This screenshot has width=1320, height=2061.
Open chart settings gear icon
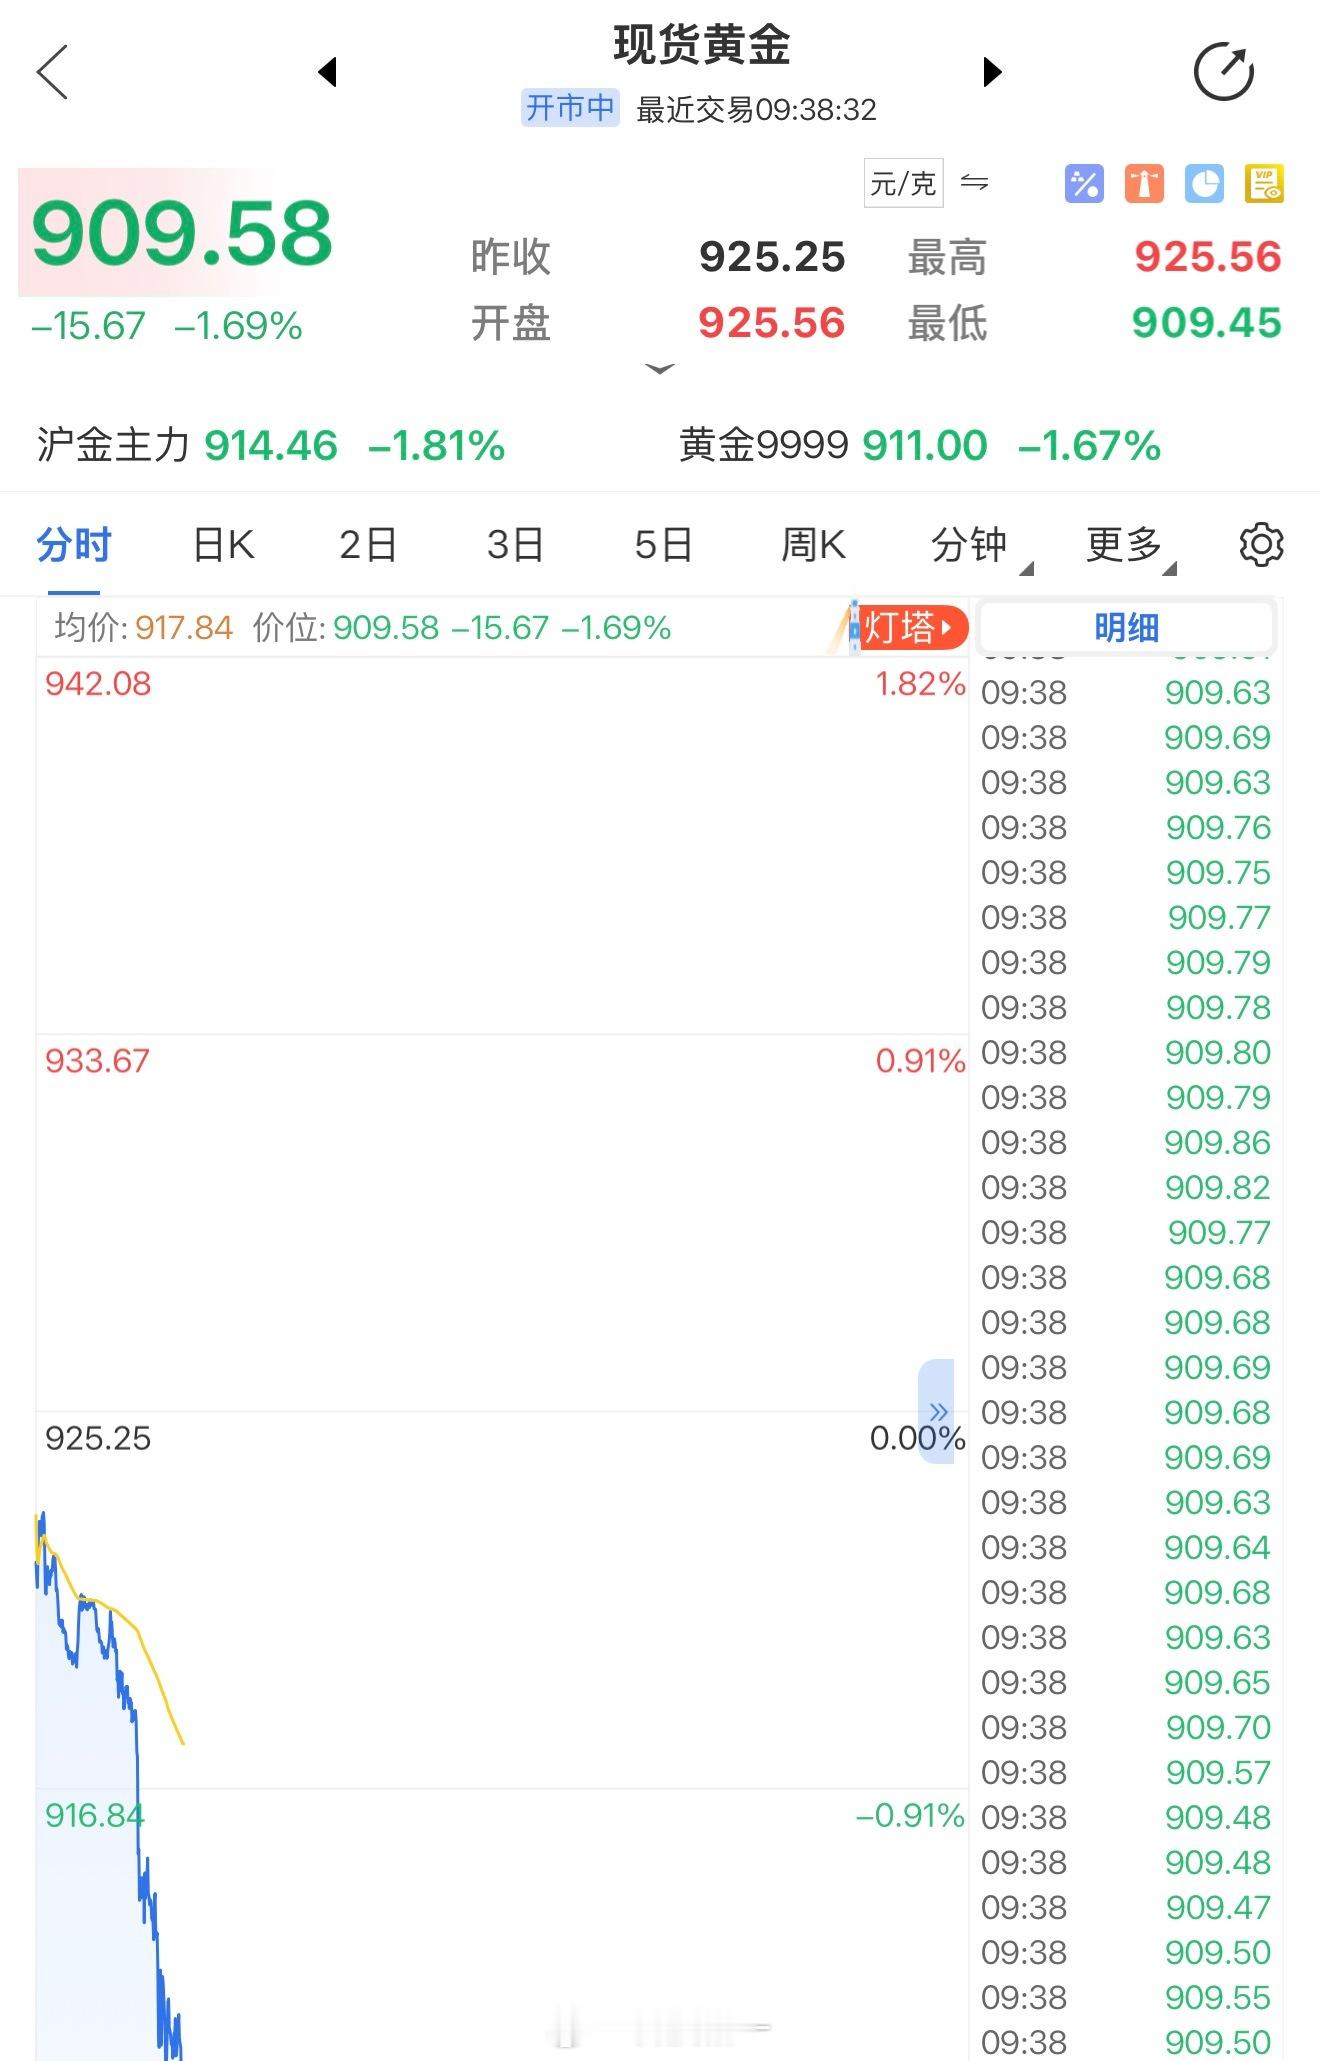[x=1261, y=545]
